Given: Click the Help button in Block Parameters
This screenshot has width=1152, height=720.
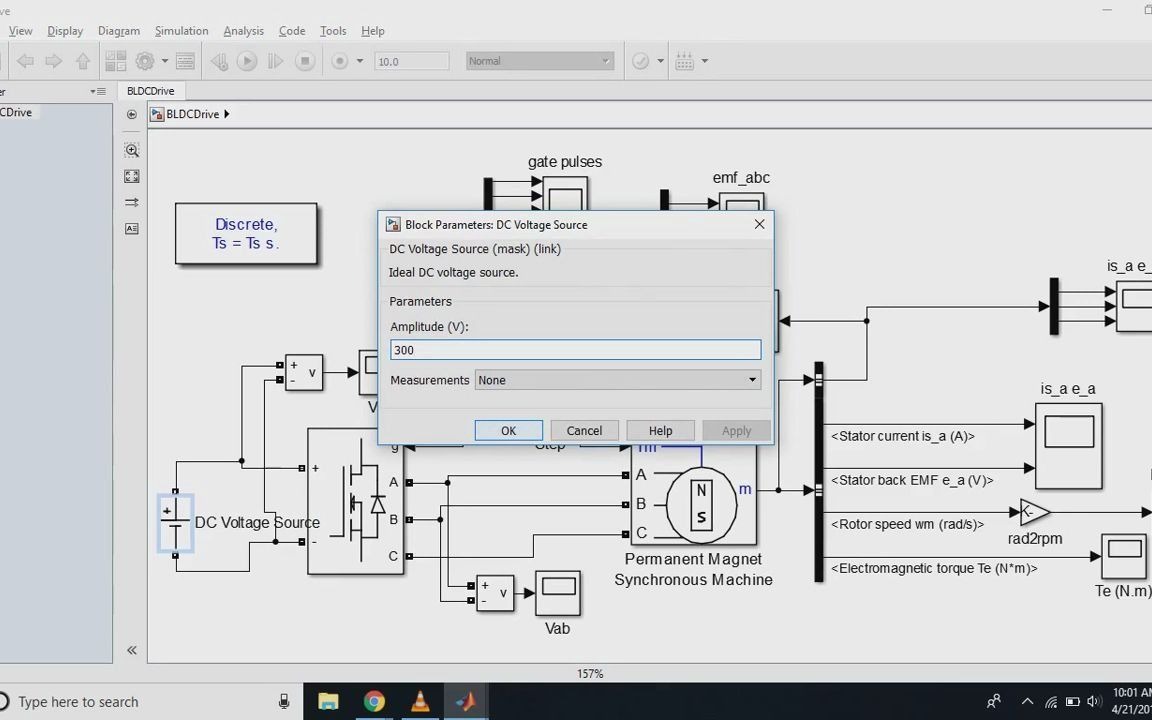Looking at the screenshot, I should pyautogui.click(x=660, y=430).
